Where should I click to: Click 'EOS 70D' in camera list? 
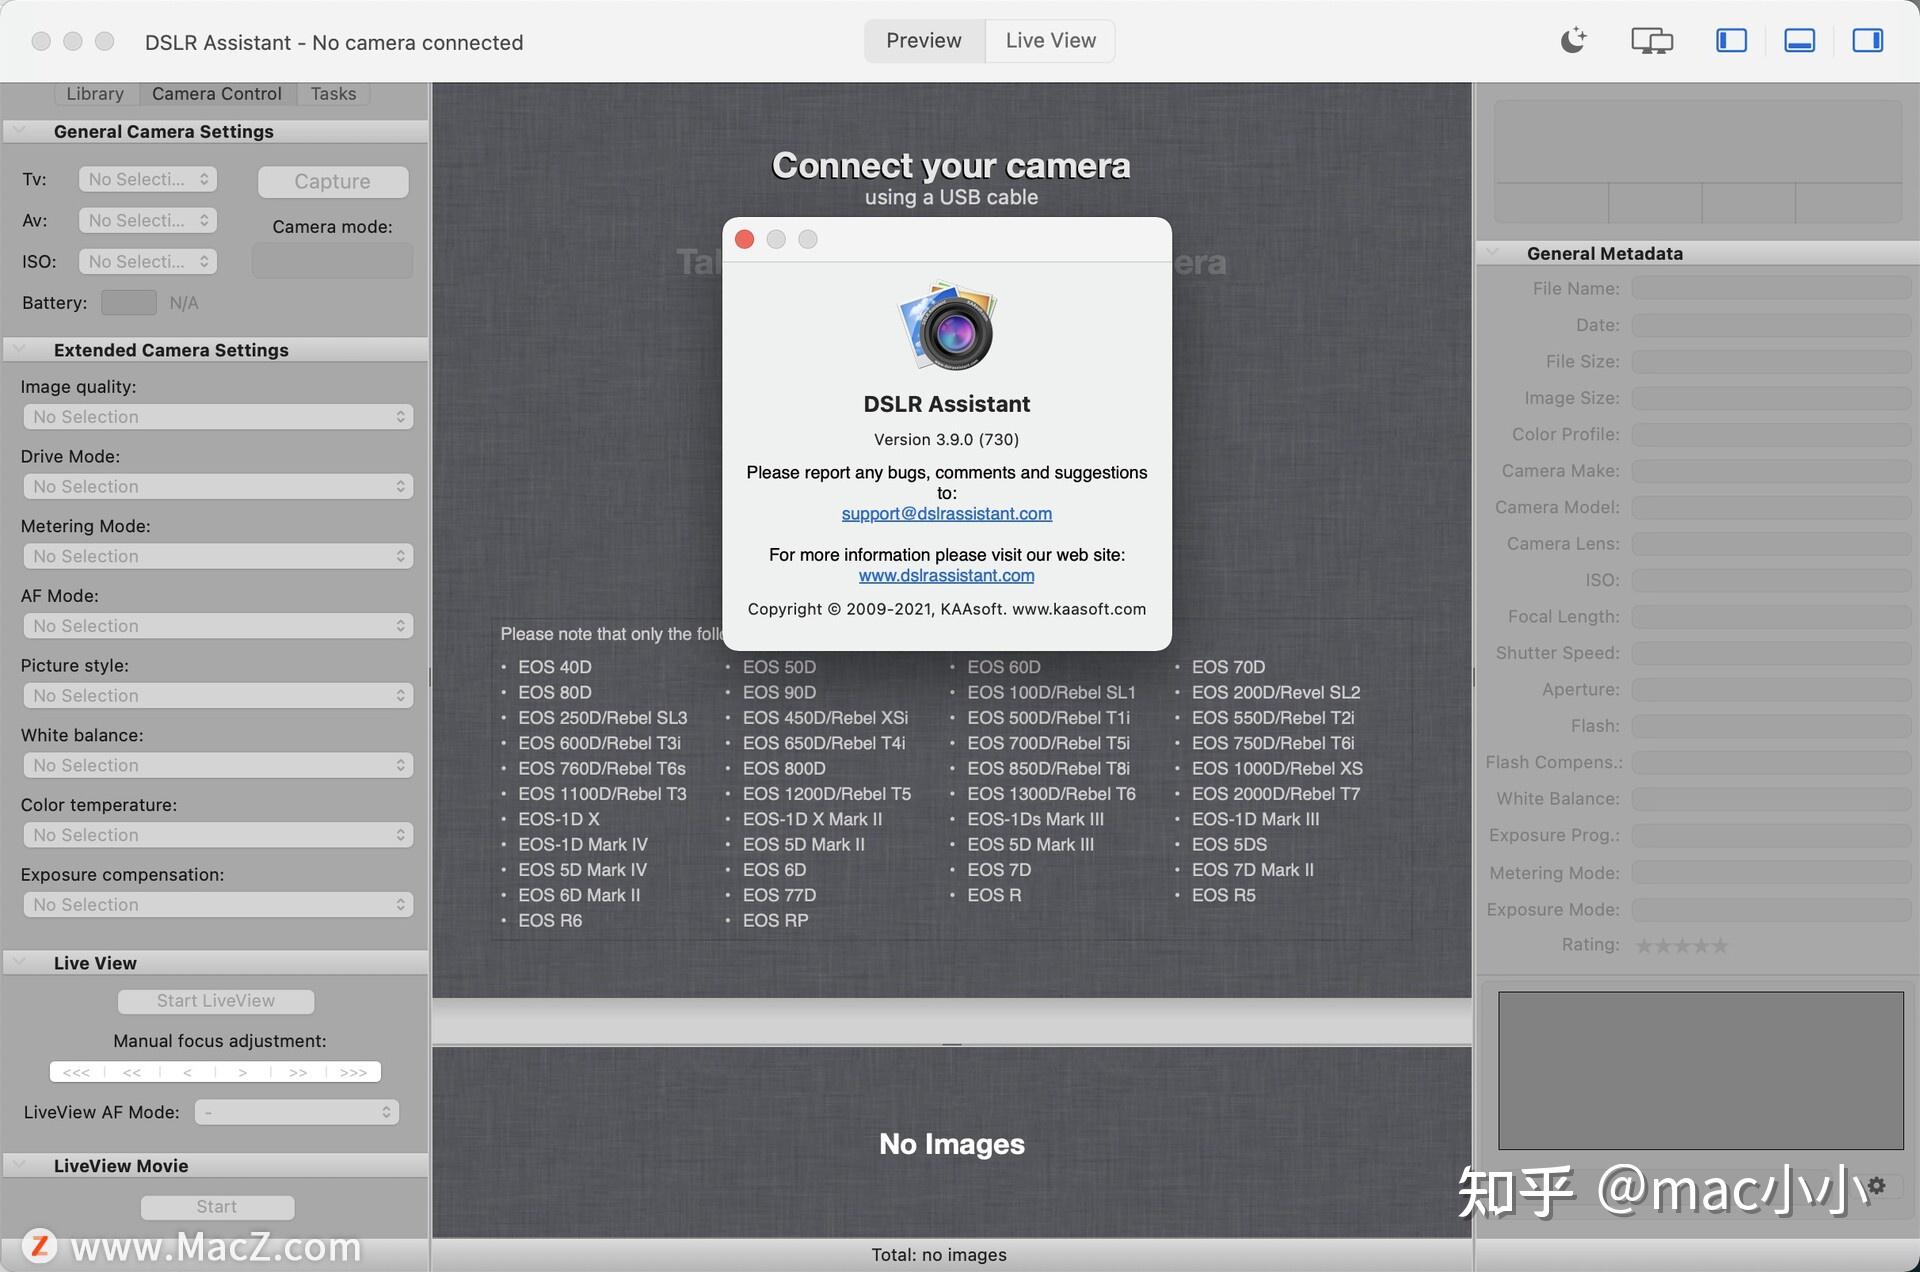pyautogui.click(x=1228, y=667)
